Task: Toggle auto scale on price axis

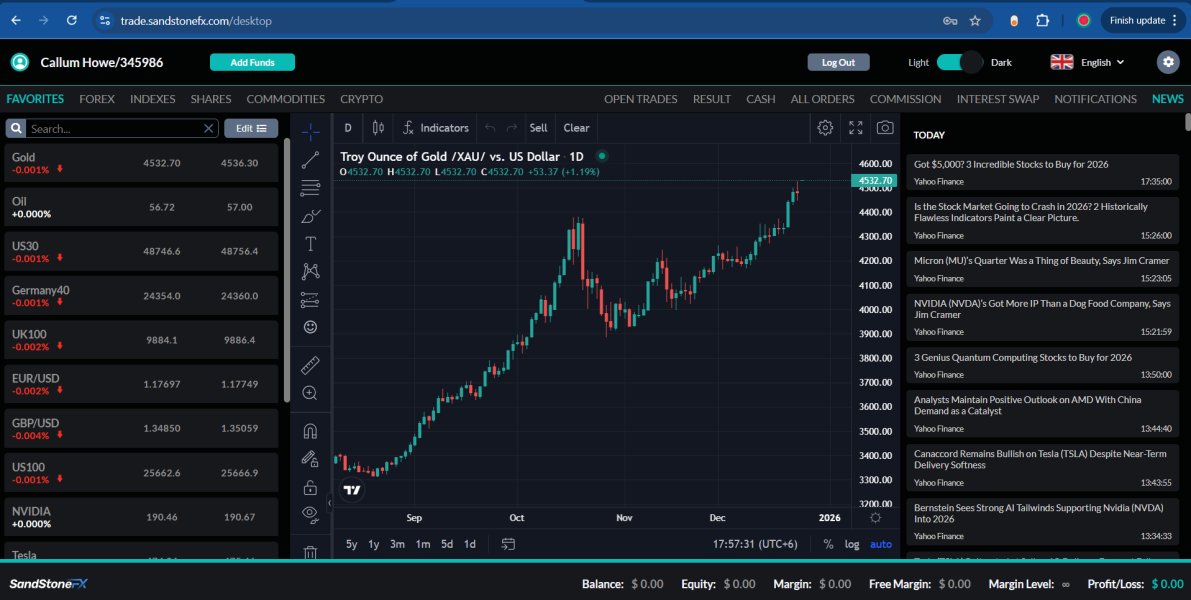Action: tap(880, 544)
